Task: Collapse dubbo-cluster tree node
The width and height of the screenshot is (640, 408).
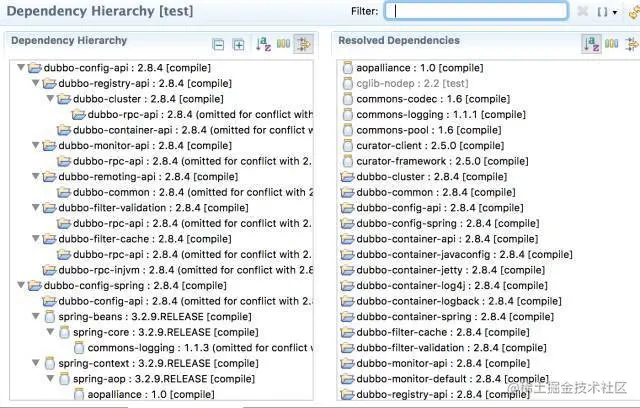Action: [x=50, y=98]
